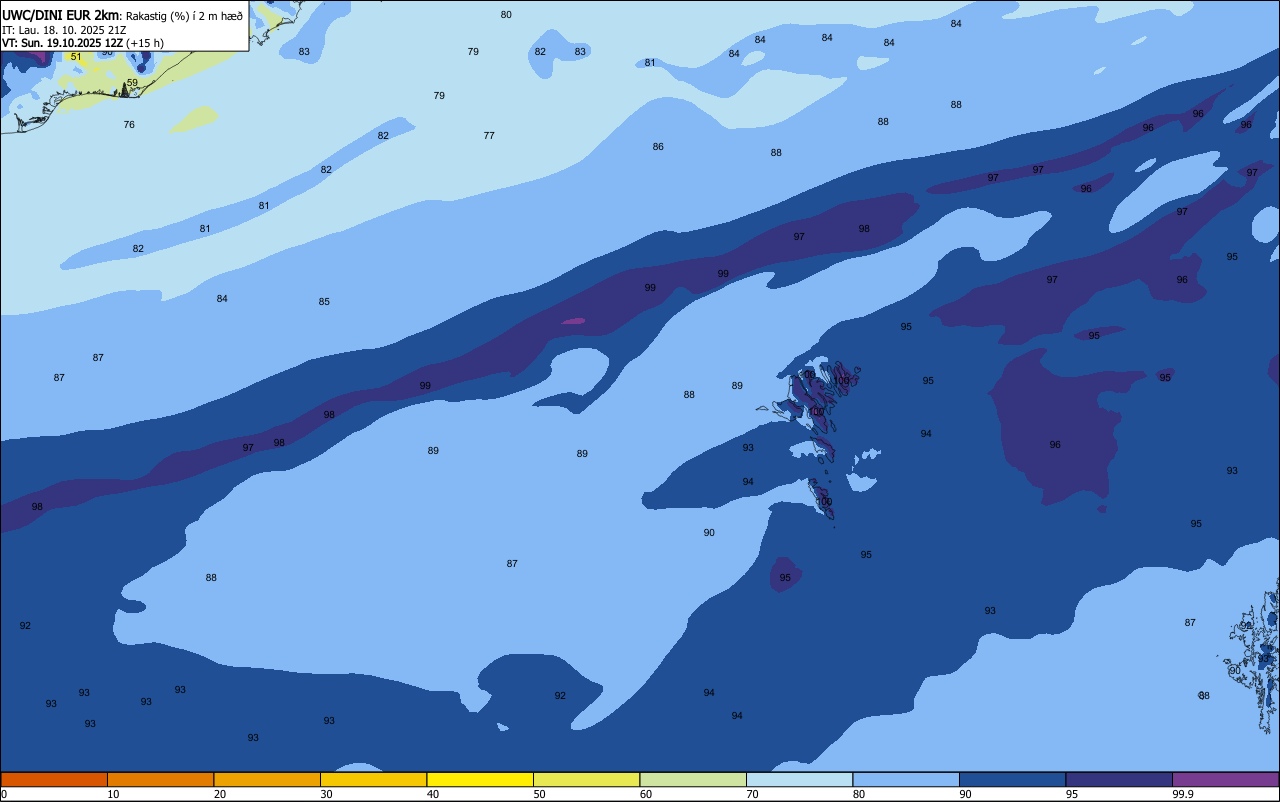The width and height of the screenshot is (1280, 802).
Task: Pick the purple legend segment above 99.9
Action: (1225, 779)
